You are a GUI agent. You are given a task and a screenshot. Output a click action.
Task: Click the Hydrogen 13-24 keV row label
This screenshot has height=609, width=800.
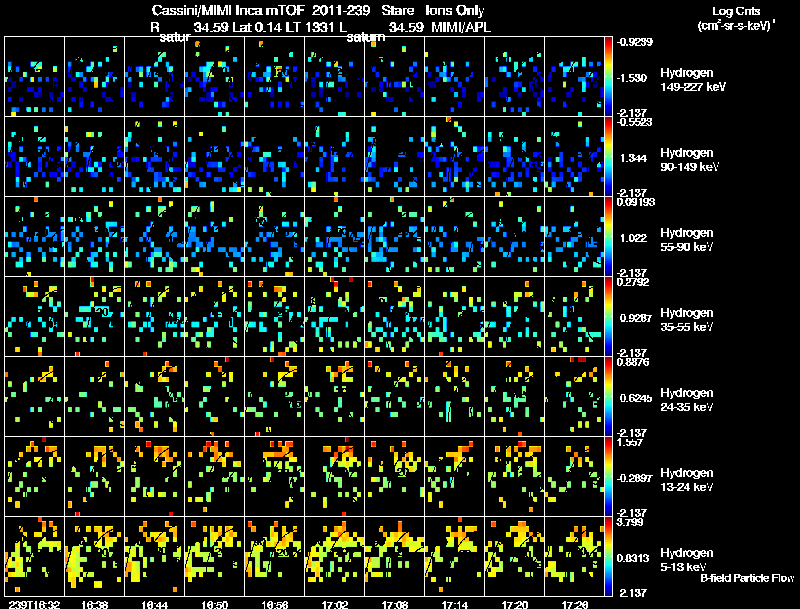click(x=686, y=480)
